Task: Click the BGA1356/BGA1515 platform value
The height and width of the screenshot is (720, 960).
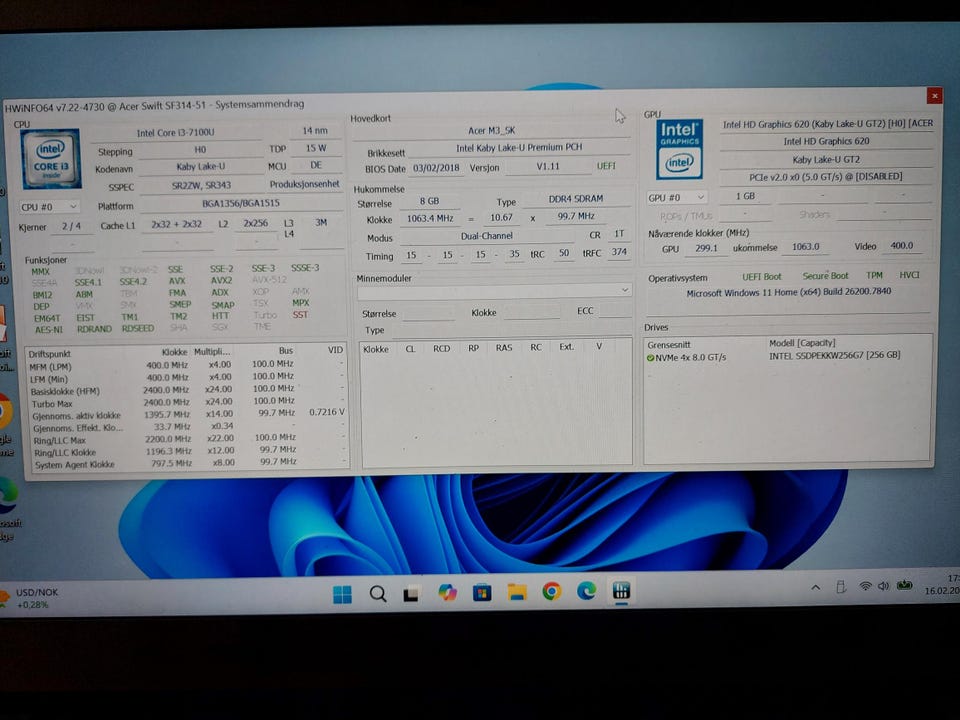Action: tap(241, 203)
